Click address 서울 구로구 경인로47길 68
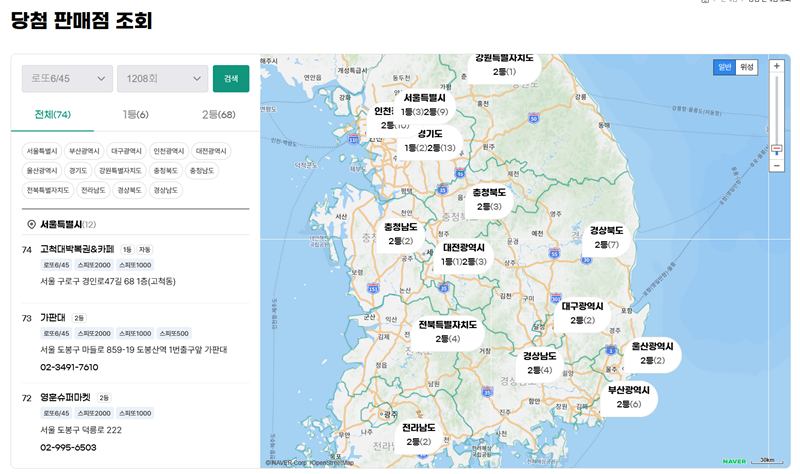800x474 pixels. pos(108,281)
